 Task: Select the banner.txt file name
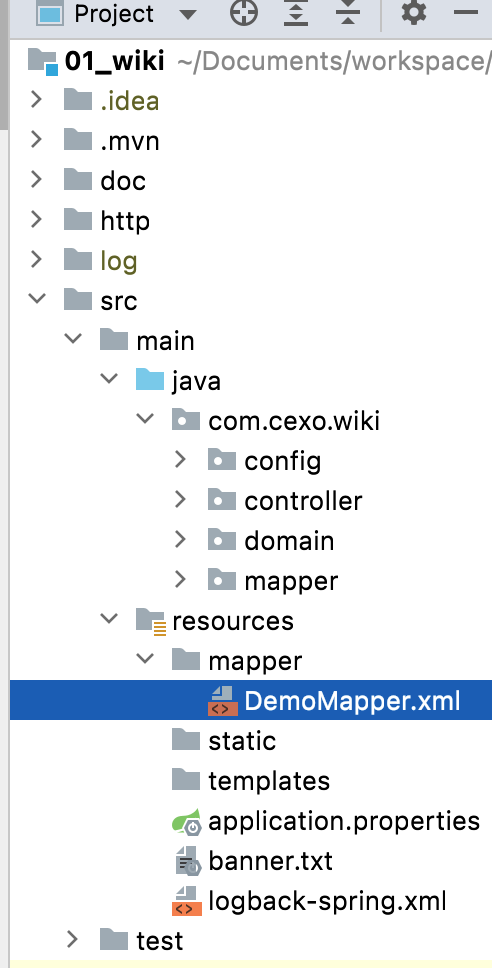click(270, 861)
